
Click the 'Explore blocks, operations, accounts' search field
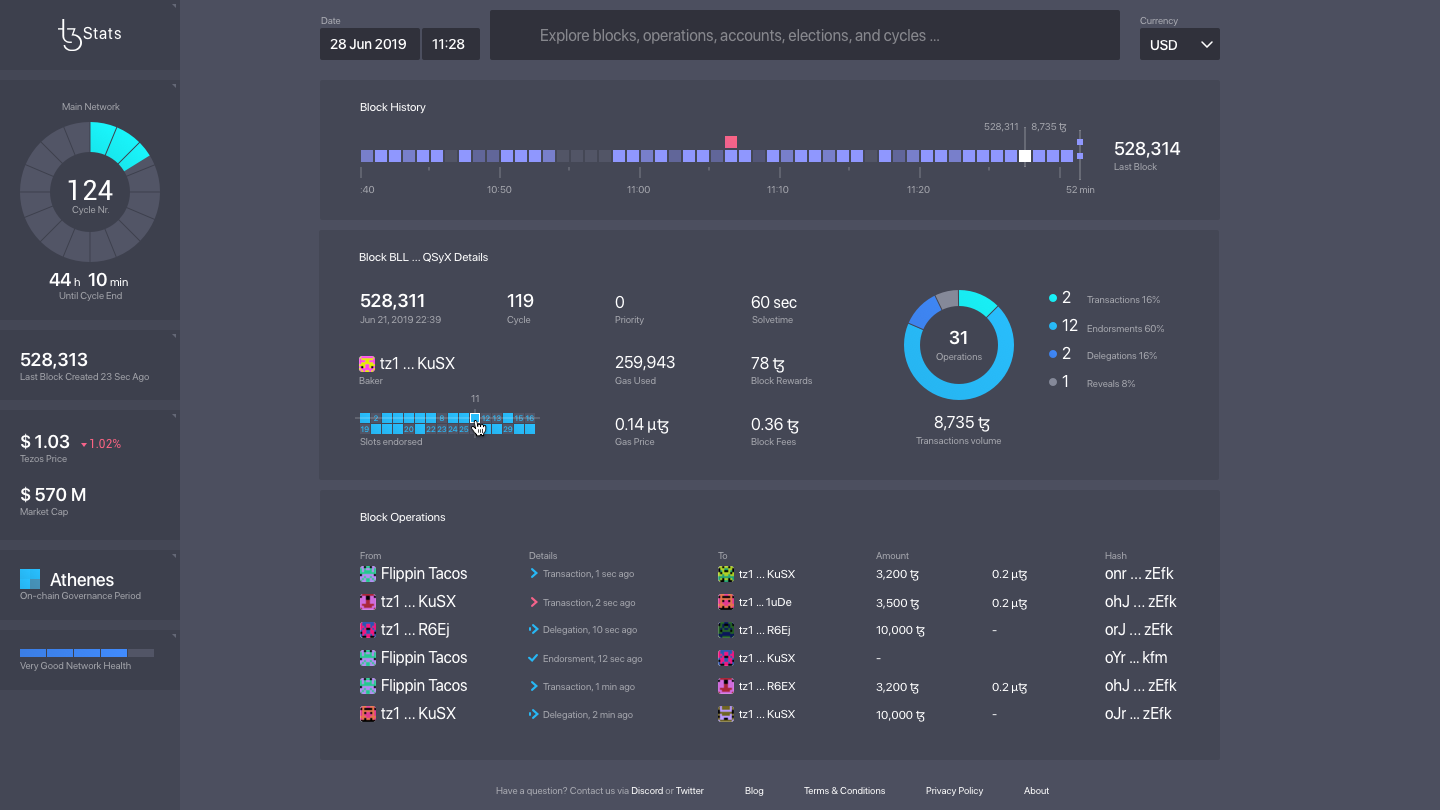point(805,36)
